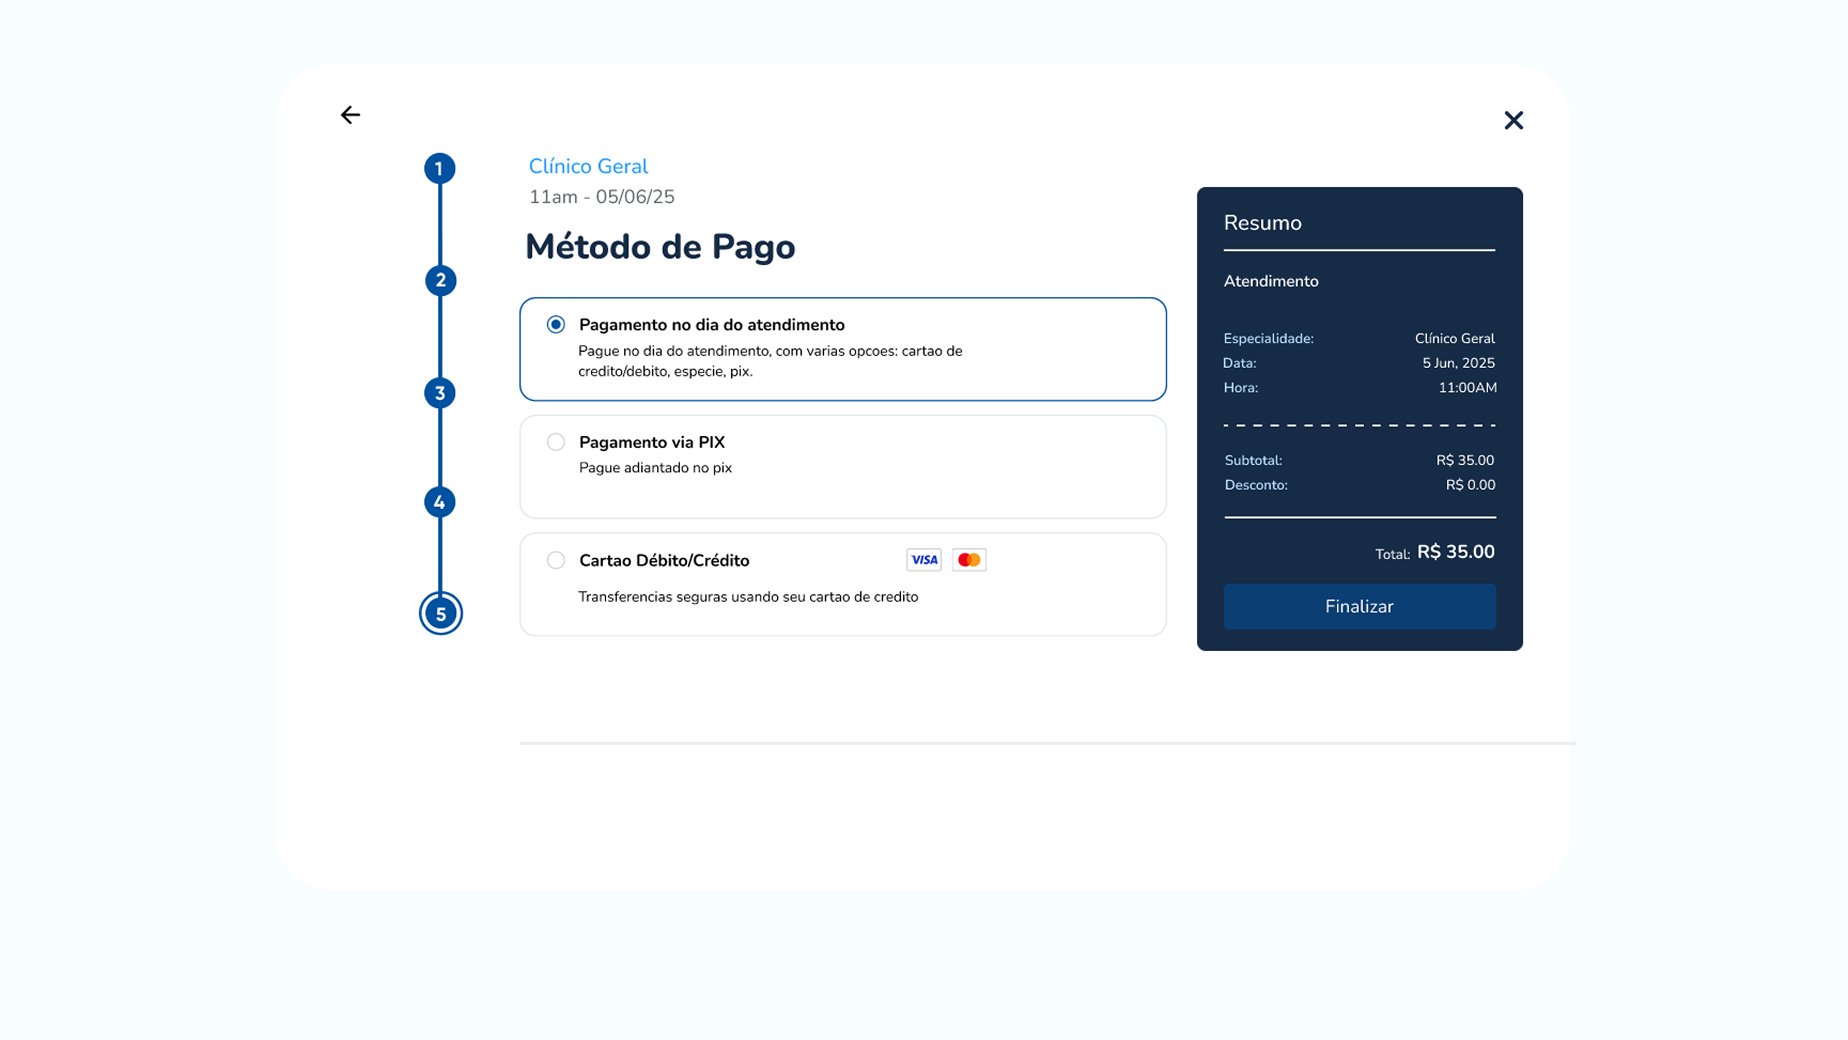Click the Total R$ 35.00 amount
1848x1040 pixels.
click(1456, 551)
